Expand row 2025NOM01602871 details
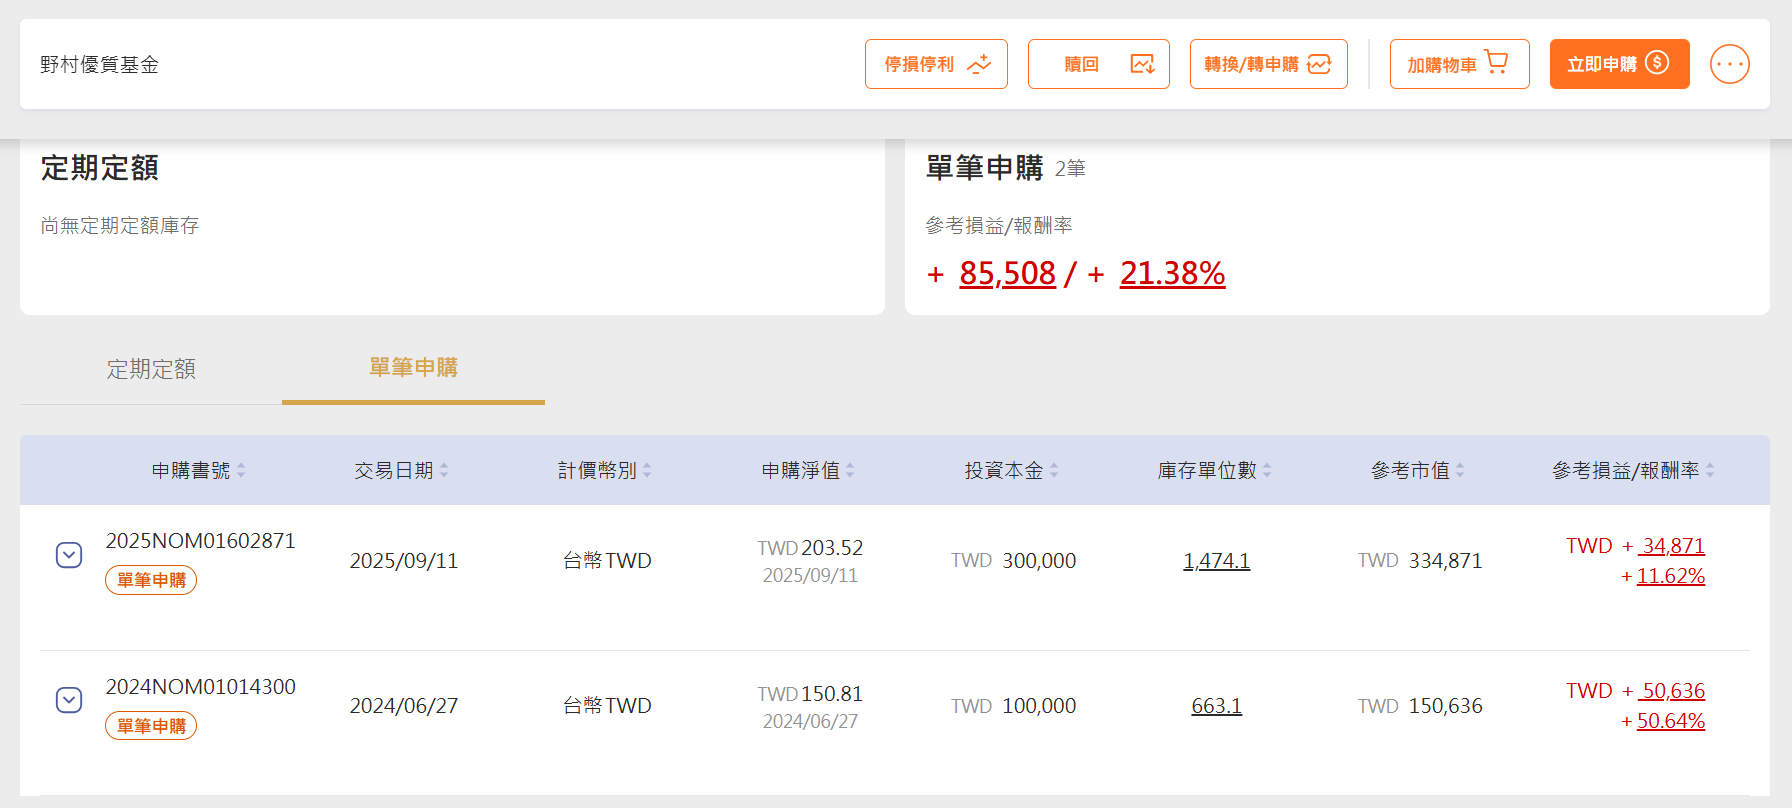This screenshot has width=1792, height=808. click(69, 555)
